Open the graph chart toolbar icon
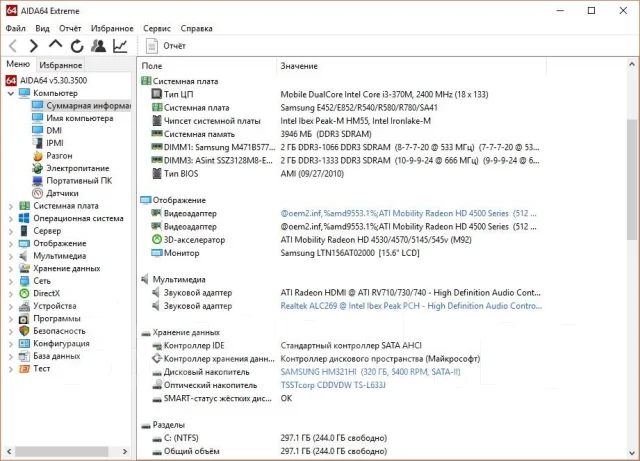 [120, 46]
